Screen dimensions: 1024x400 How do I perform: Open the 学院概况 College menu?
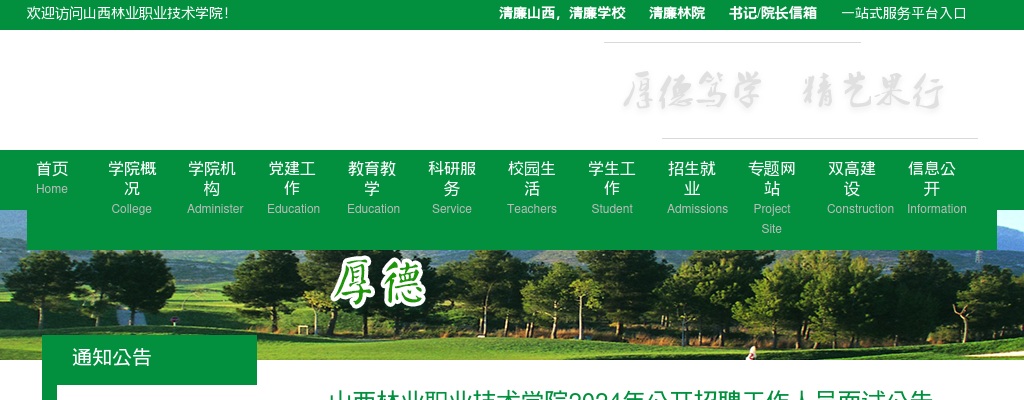tap(132, 188)
